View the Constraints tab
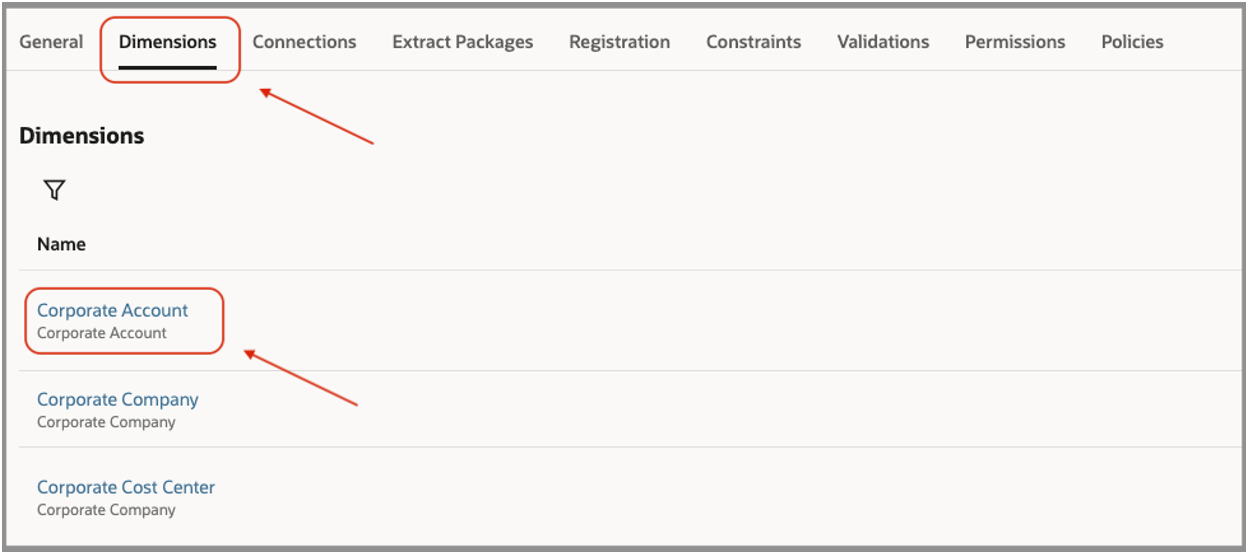Viewport: 1248px width, 555px height. click(753, 42)
